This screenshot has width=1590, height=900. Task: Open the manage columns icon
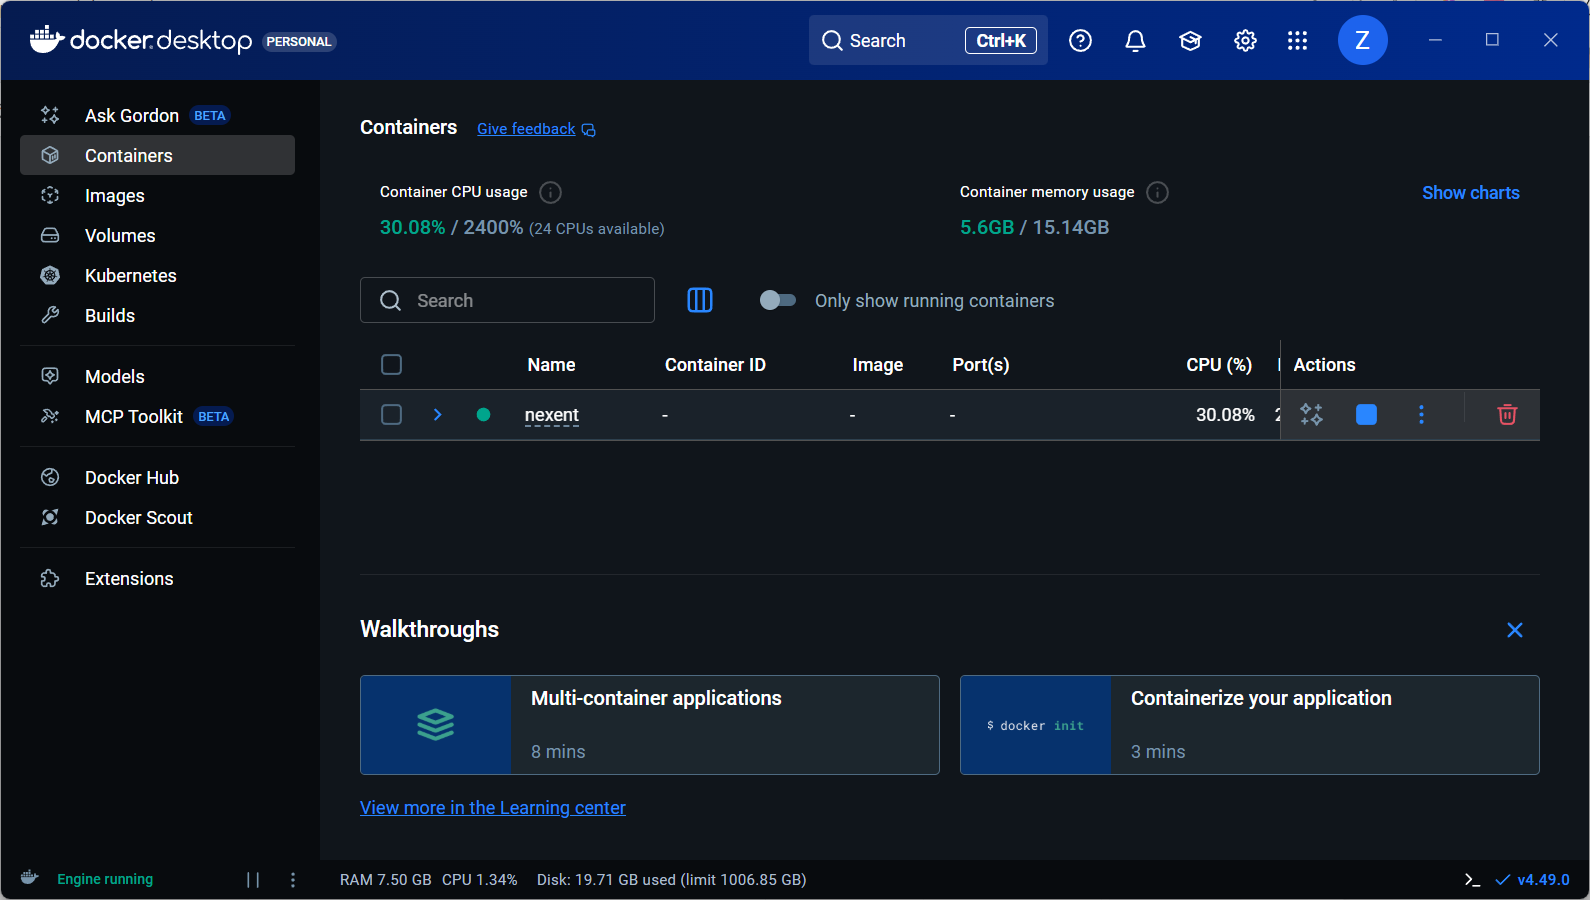click(x=700, y=300)
